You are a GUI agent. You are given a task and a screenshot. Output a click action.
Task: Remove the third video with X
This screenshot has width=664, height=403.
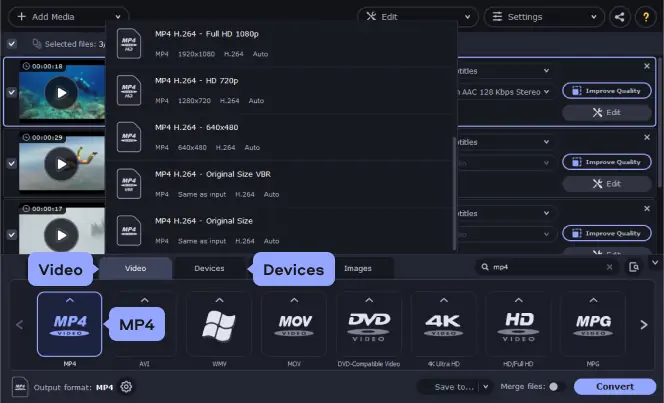[x=647, y=208]
